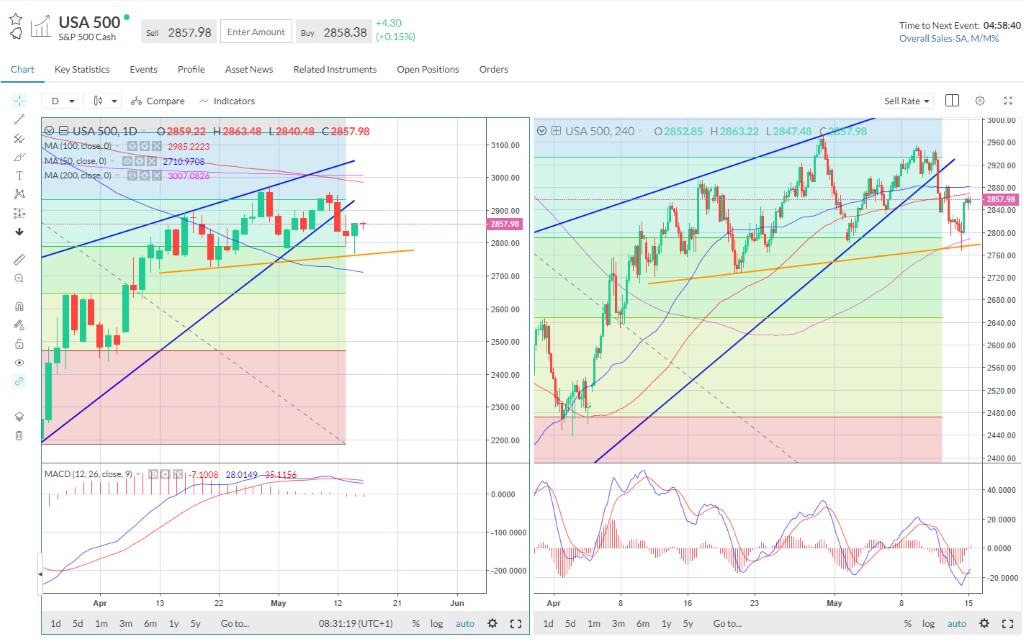
Task: Select the crosshair cursor tool
Action: click(19, 101)
